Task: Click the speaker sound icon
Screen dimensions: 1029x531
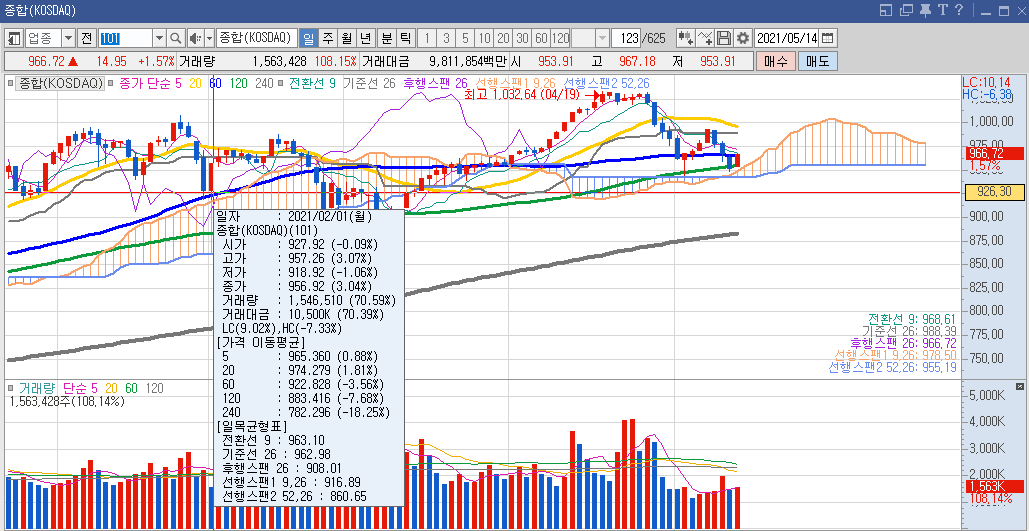Action: (x=196, y=38)
